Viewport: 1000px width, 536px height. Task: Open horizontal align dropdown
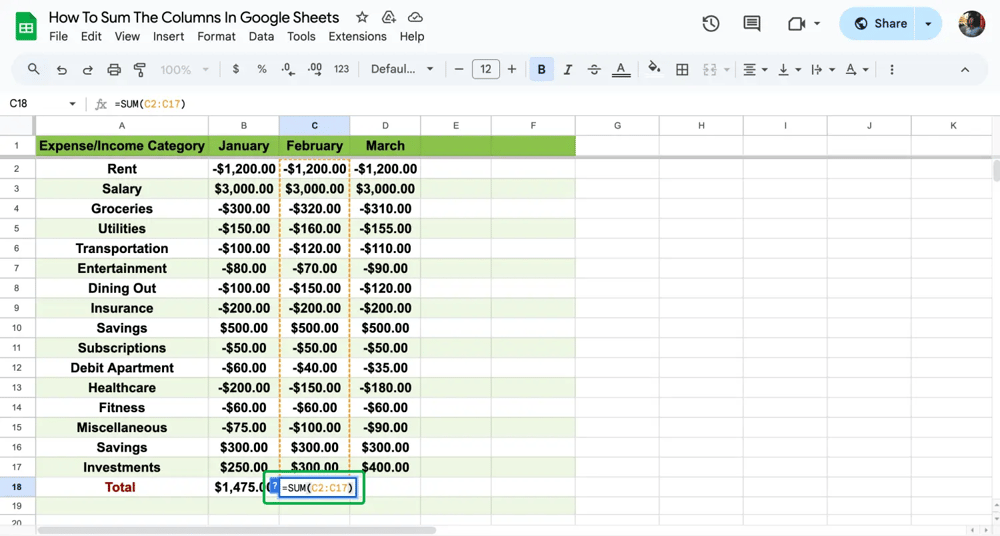[x=755, y=70]
